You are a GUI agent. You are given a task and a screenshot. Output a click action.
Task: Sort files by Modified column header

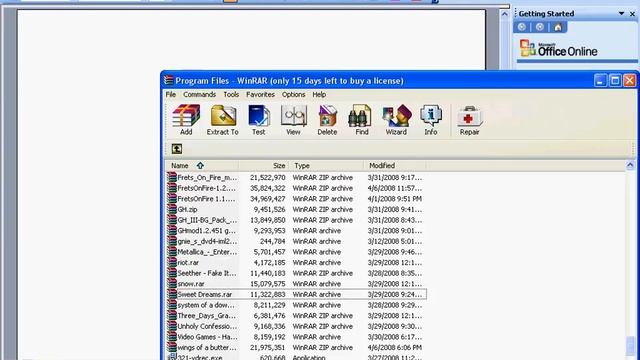click(395, 166)
